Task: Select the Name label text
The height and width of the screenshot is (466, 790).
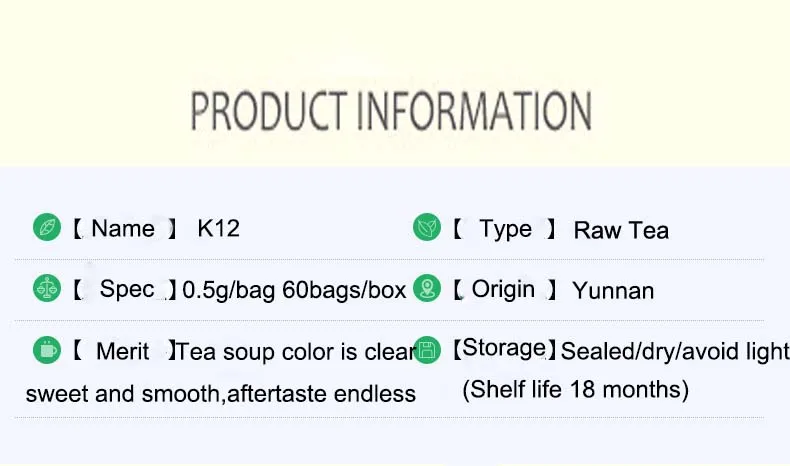Action: click(x=123, y=228)
